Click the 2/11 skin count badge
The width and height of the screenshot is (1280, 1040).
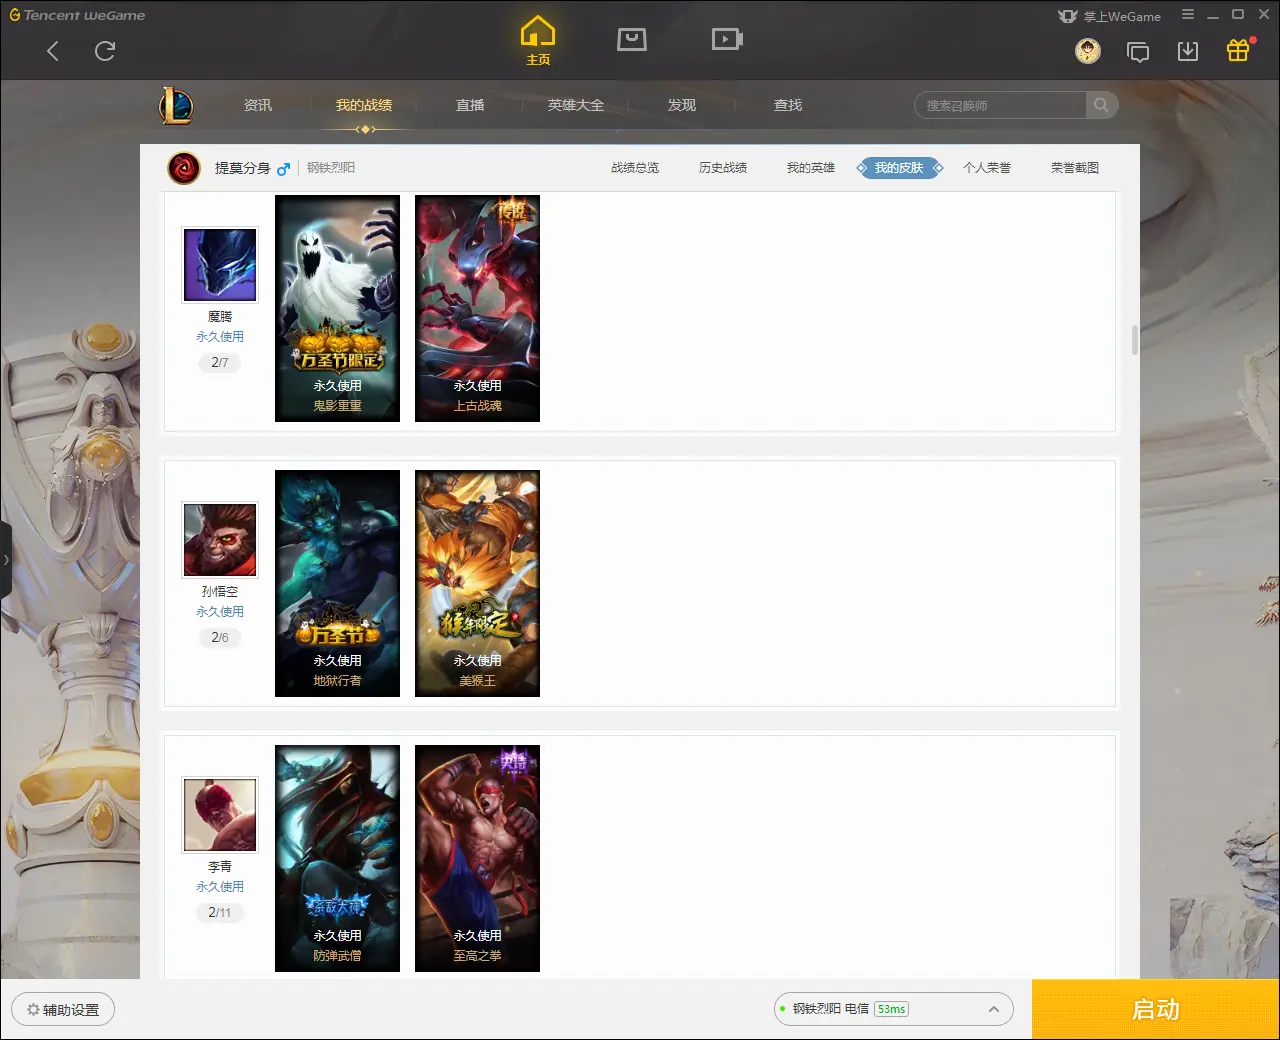tap(220, 912)
